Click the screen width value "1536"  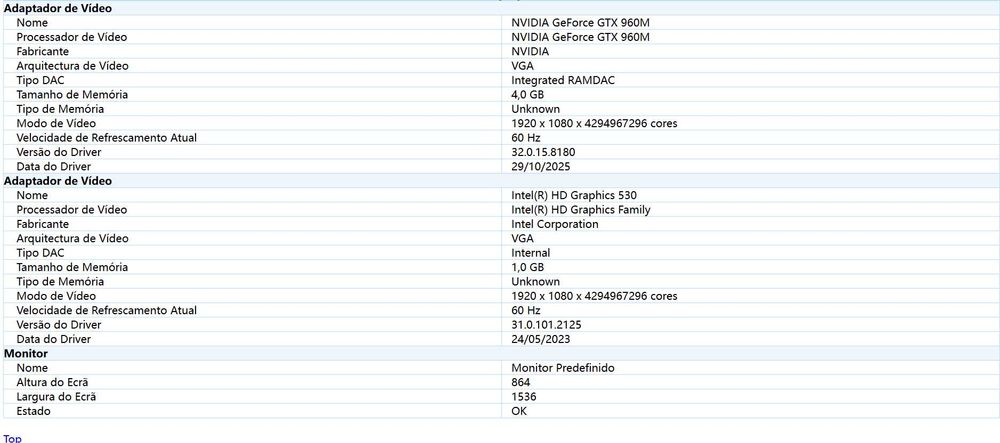(x=524, y=396)
